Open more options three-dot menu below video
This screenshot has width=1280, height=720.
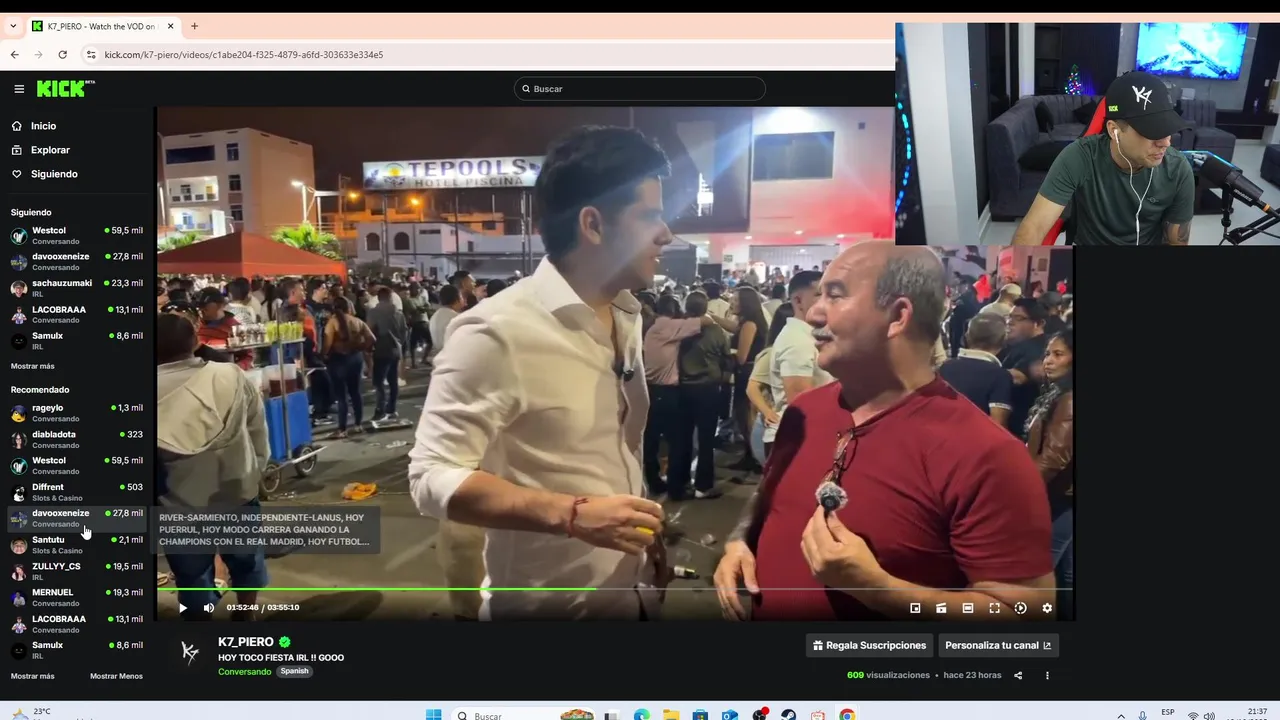point(1047,675)
